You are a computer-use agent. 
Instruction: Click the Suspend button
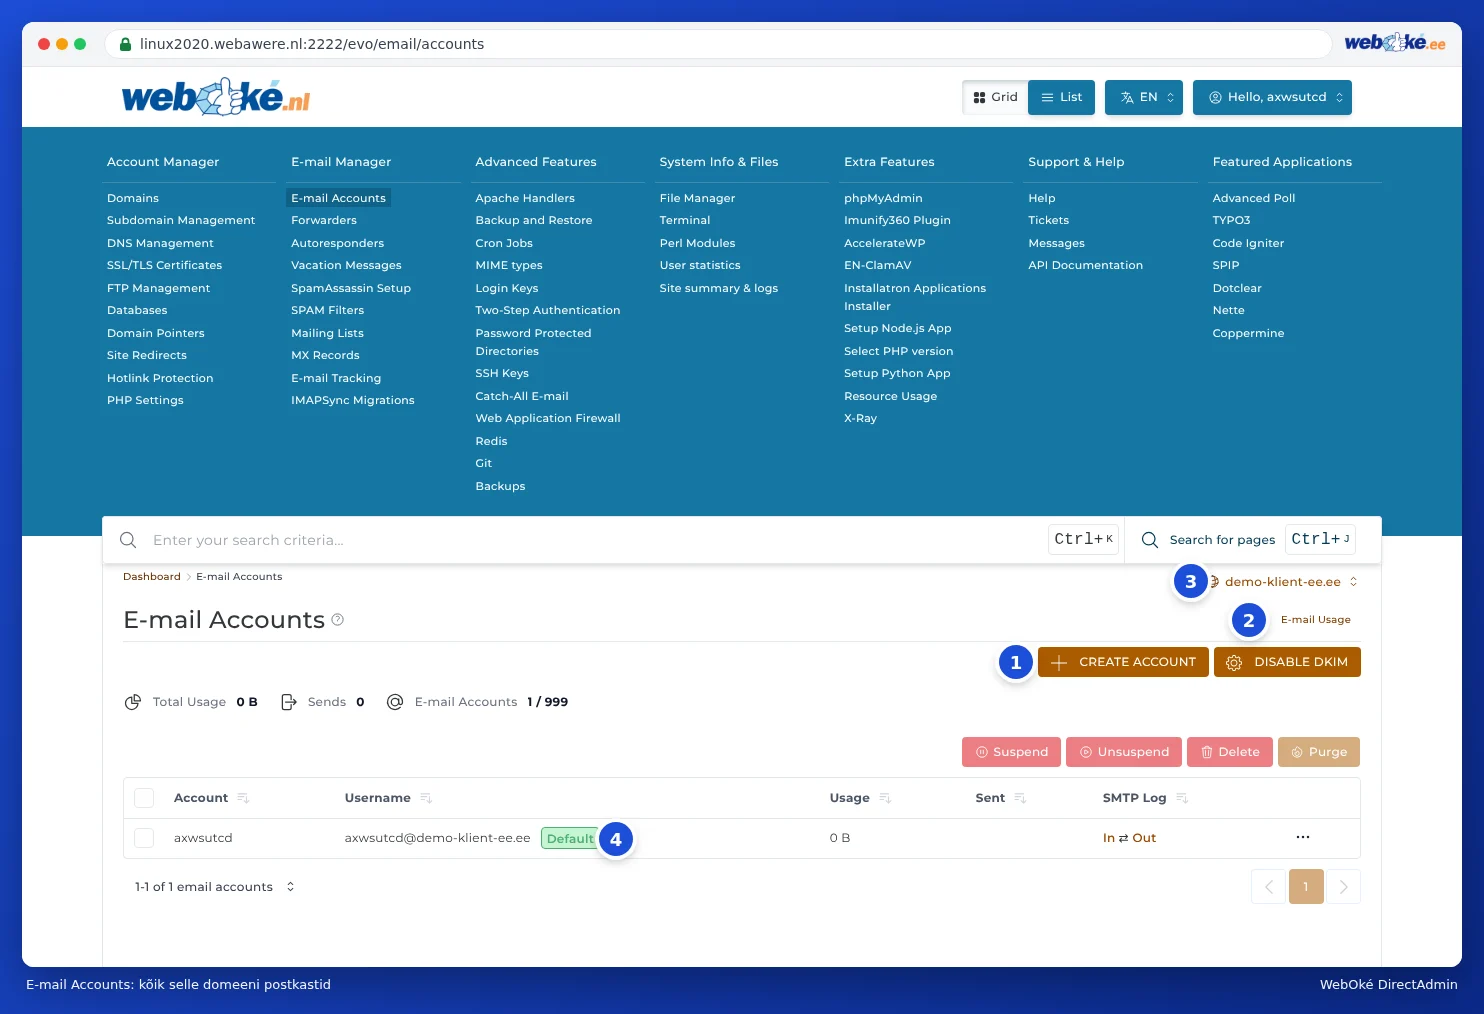pyautogui.click(x=1012, y=752)
